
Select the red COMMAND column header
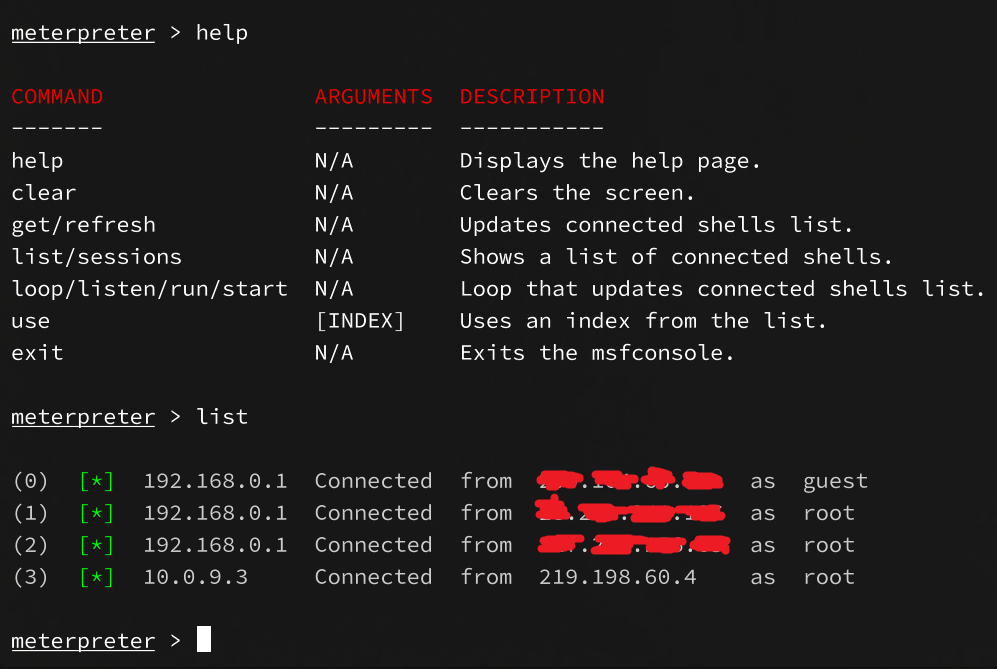[57, 97]
